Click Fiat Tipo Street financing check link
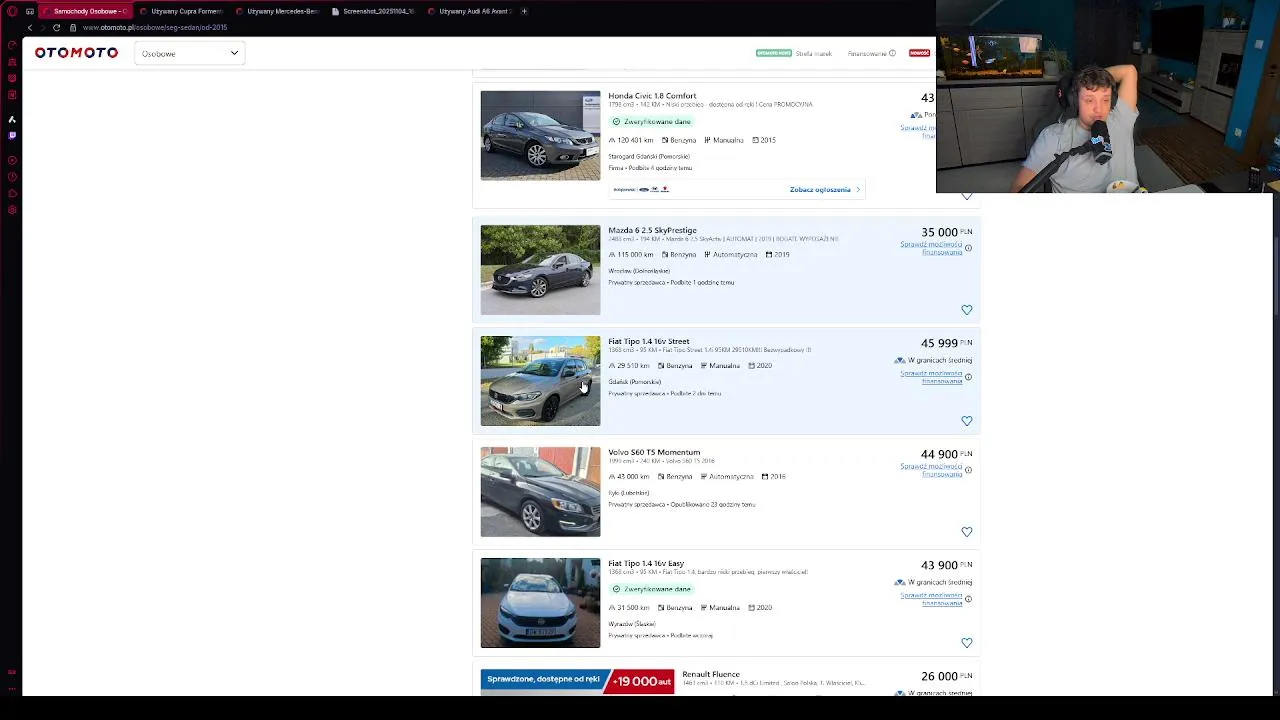 pos(931,377)
